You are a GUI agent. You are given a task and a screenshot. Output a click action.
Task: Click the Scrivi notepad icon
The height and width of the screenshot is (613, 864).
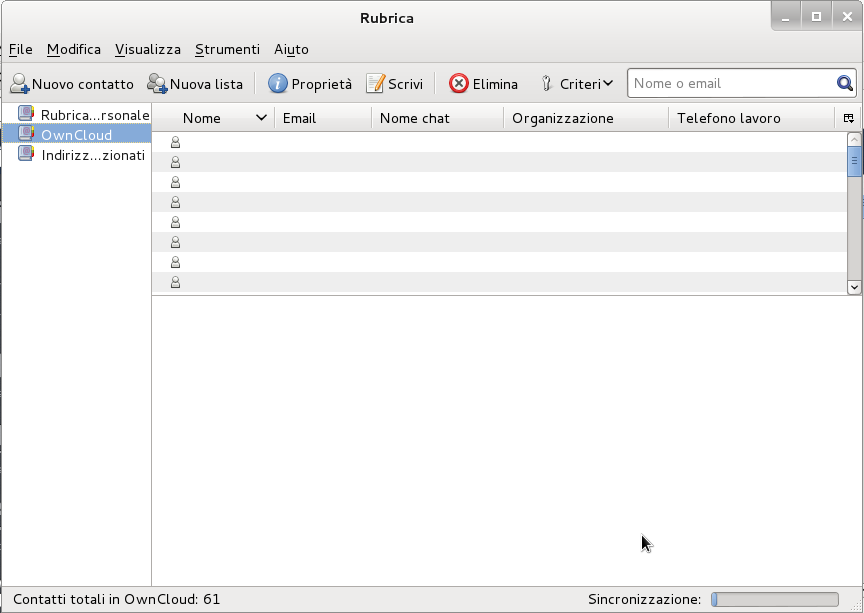(375, 84)
